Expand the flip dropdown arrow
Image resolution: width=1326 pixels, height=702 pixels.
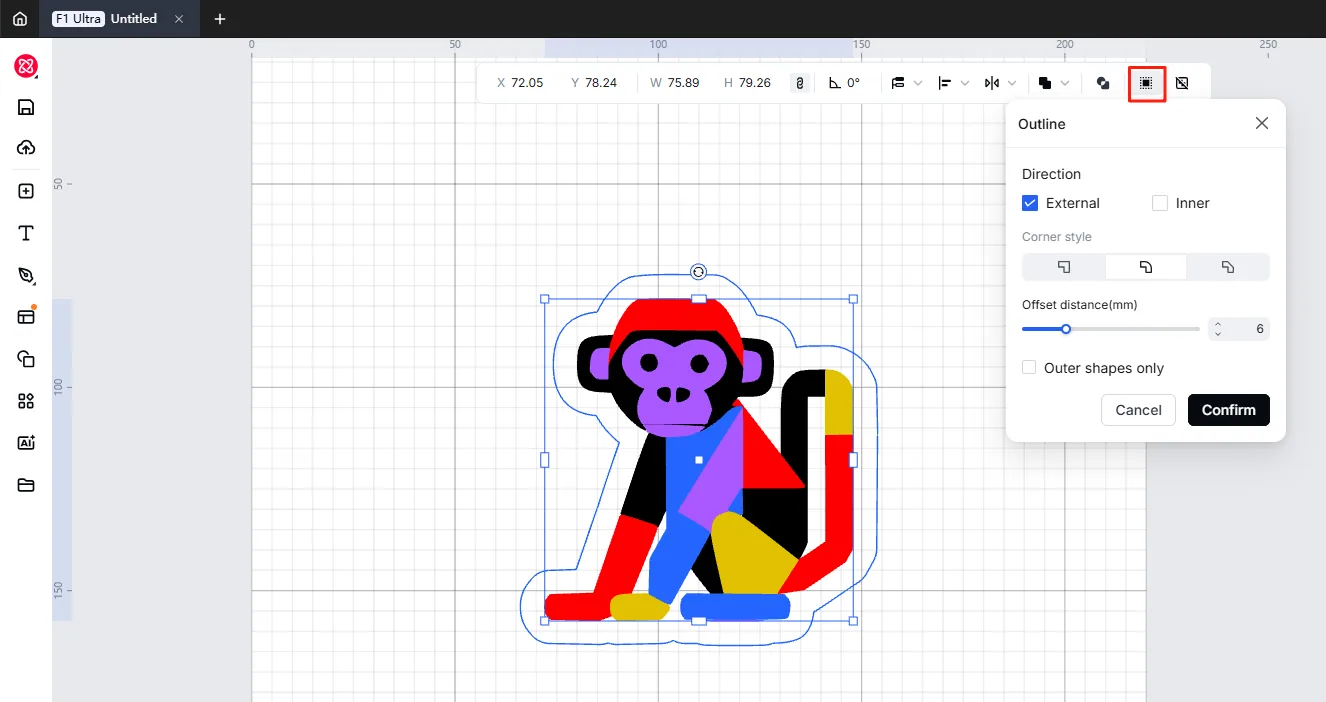(x=1012, y=83)
